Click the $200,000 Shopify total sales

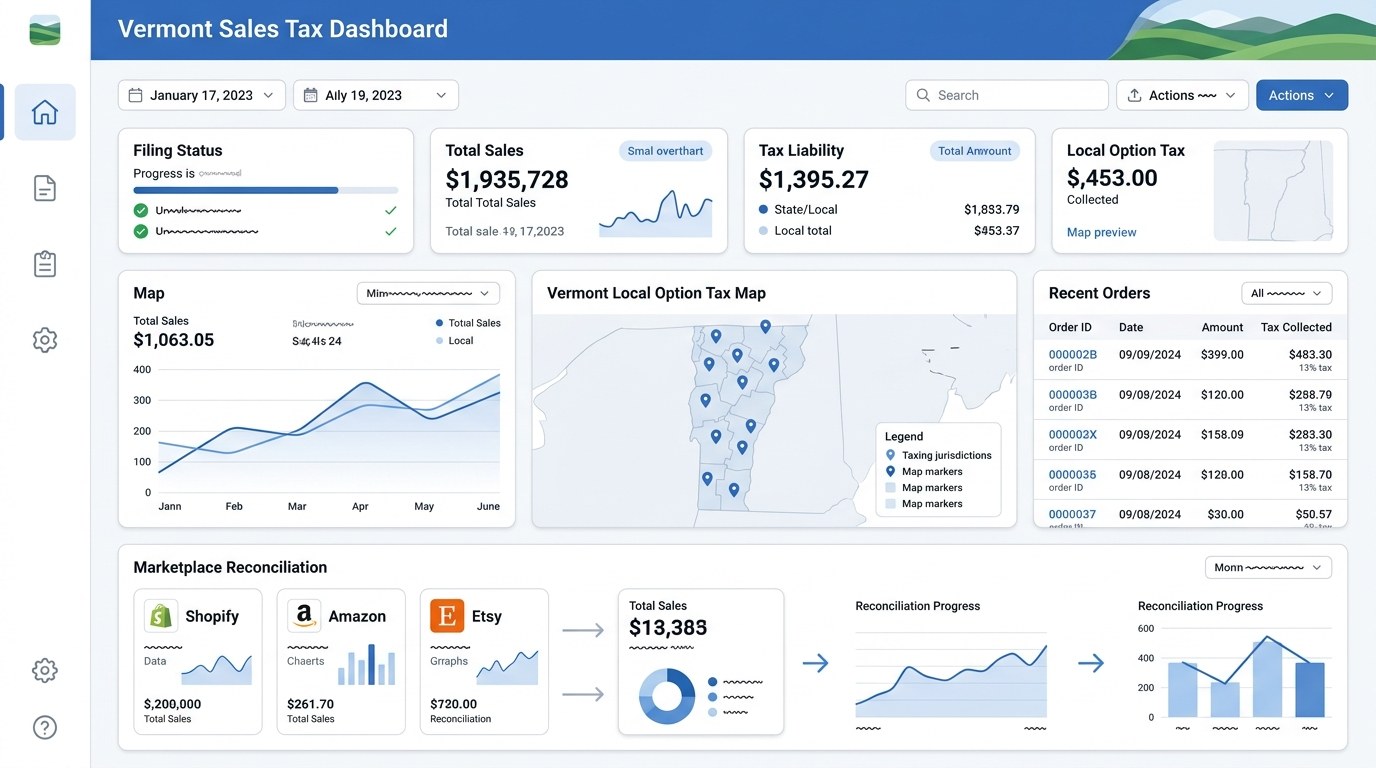172,704
